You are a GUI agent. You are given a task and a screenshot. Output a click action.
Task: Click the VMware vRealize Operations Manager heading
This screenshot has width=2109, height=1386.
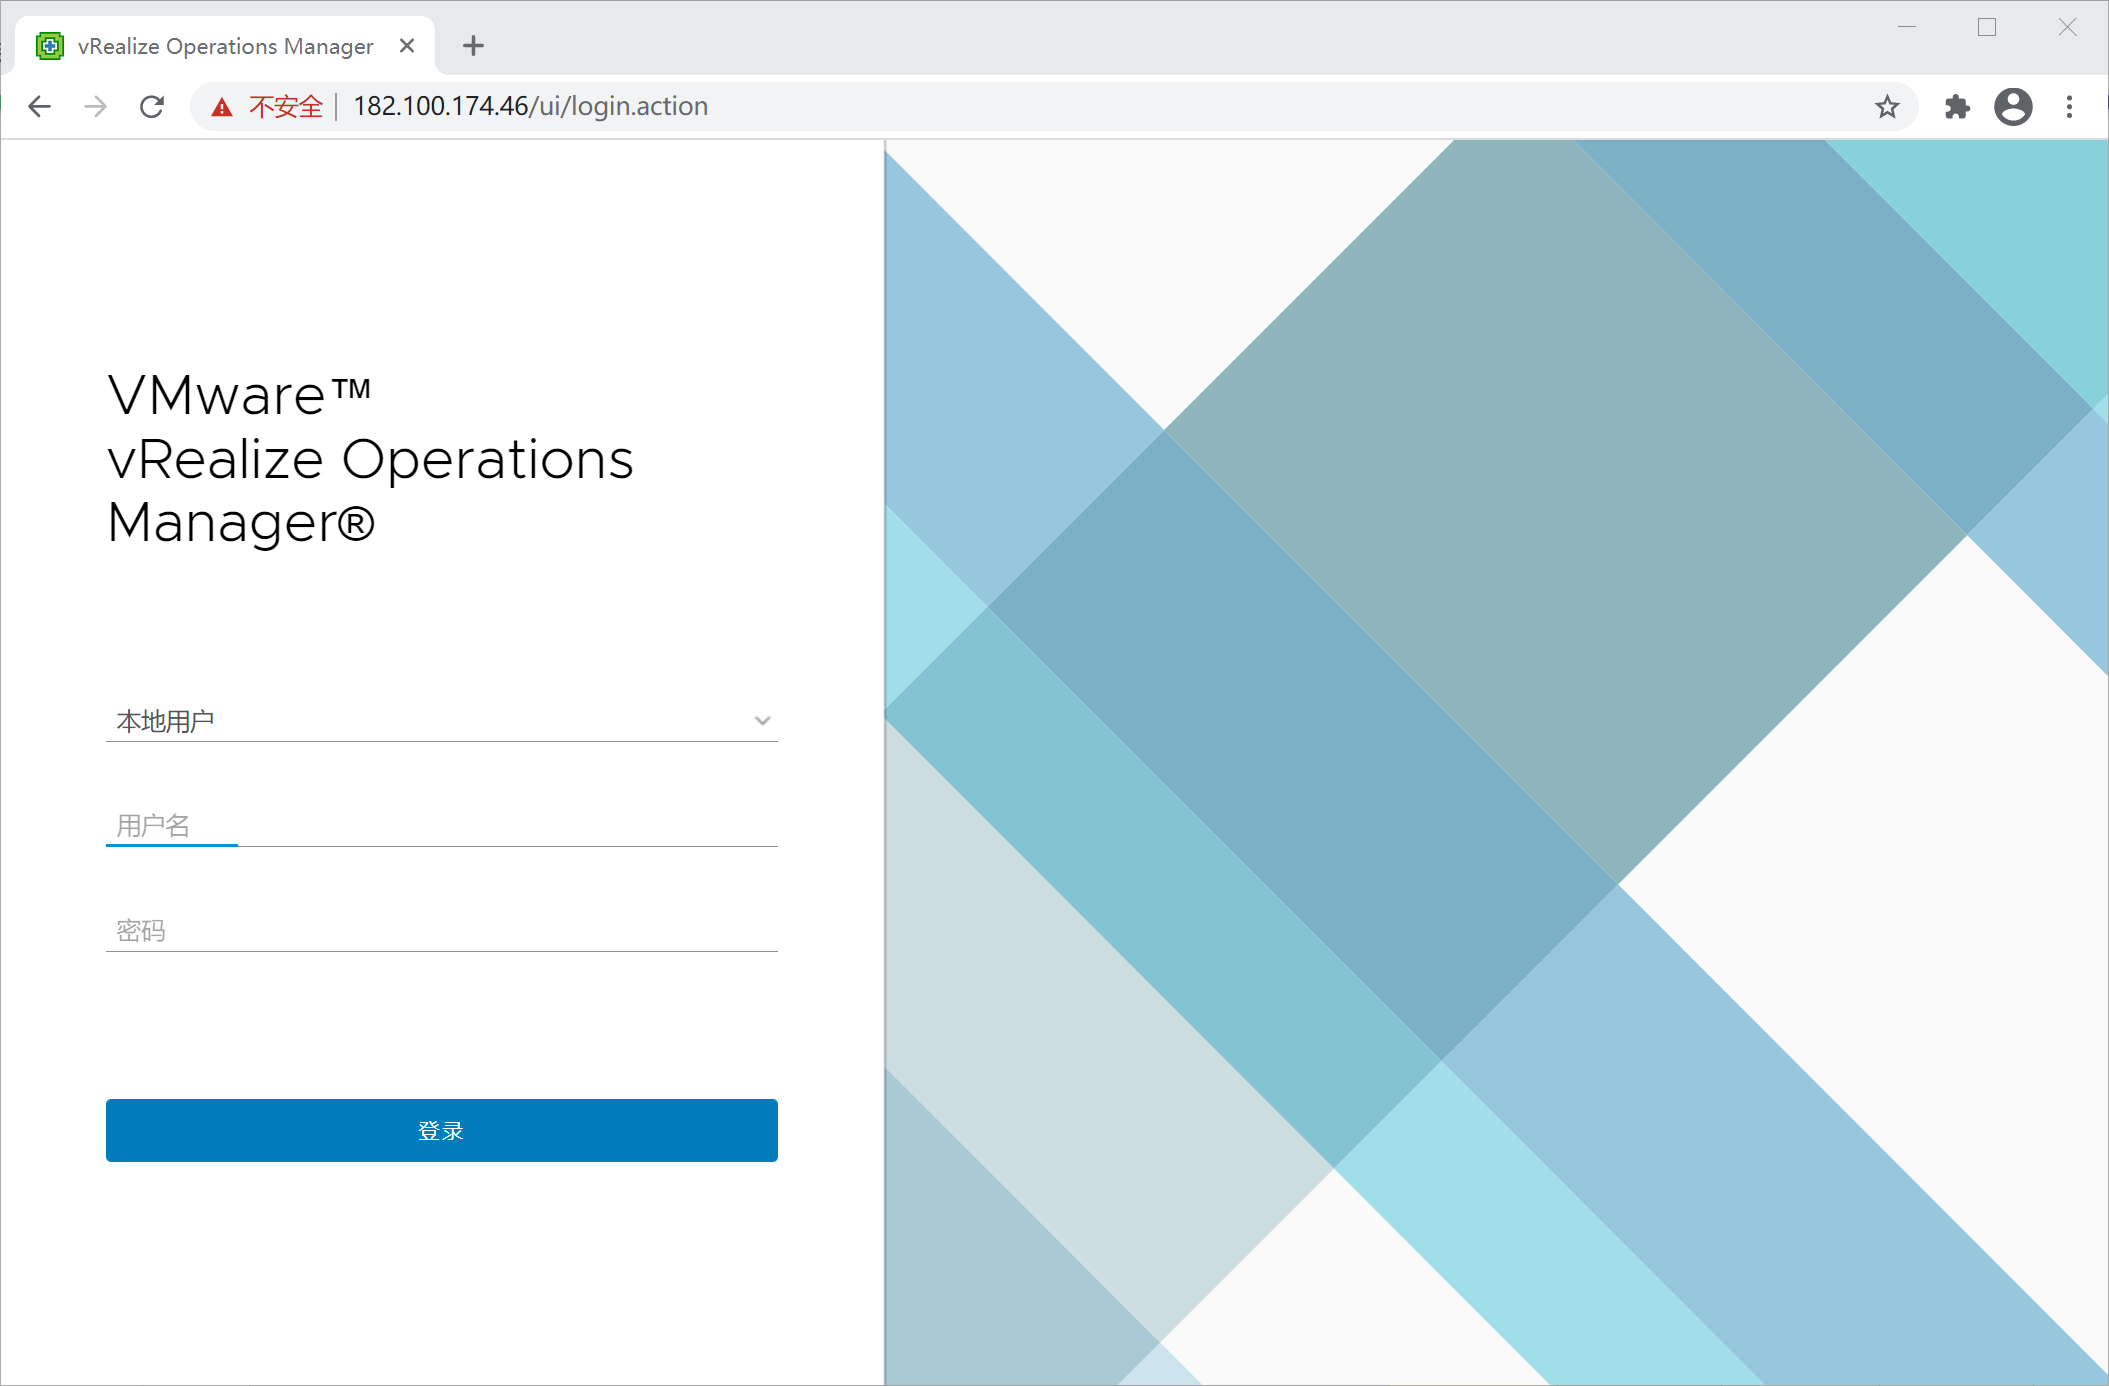click(370, 459)
